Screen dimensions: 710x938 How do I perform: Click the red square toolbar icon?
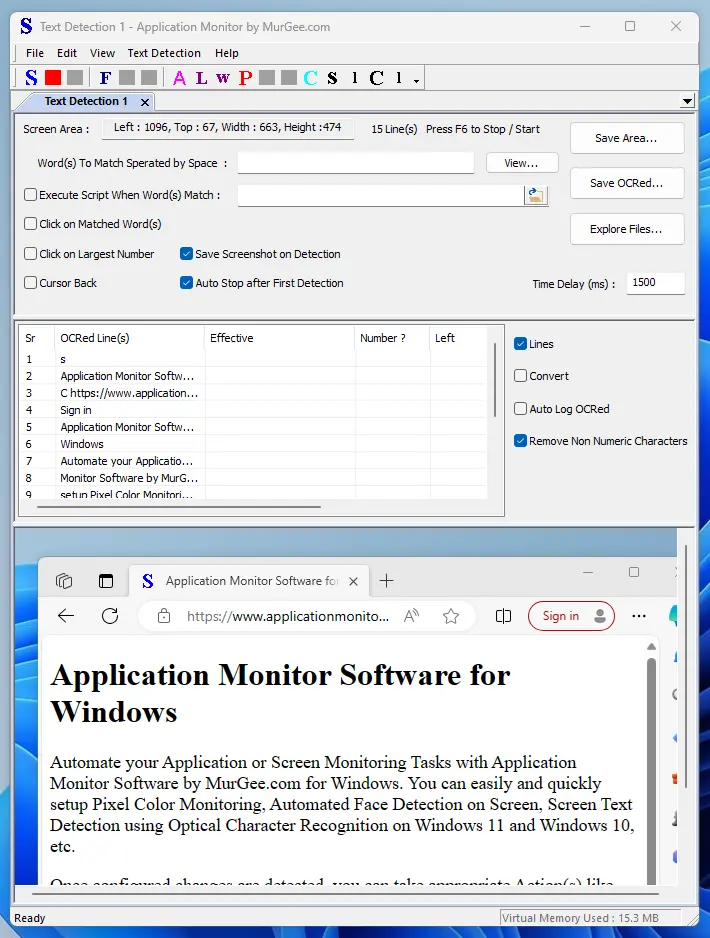[53, 78]
